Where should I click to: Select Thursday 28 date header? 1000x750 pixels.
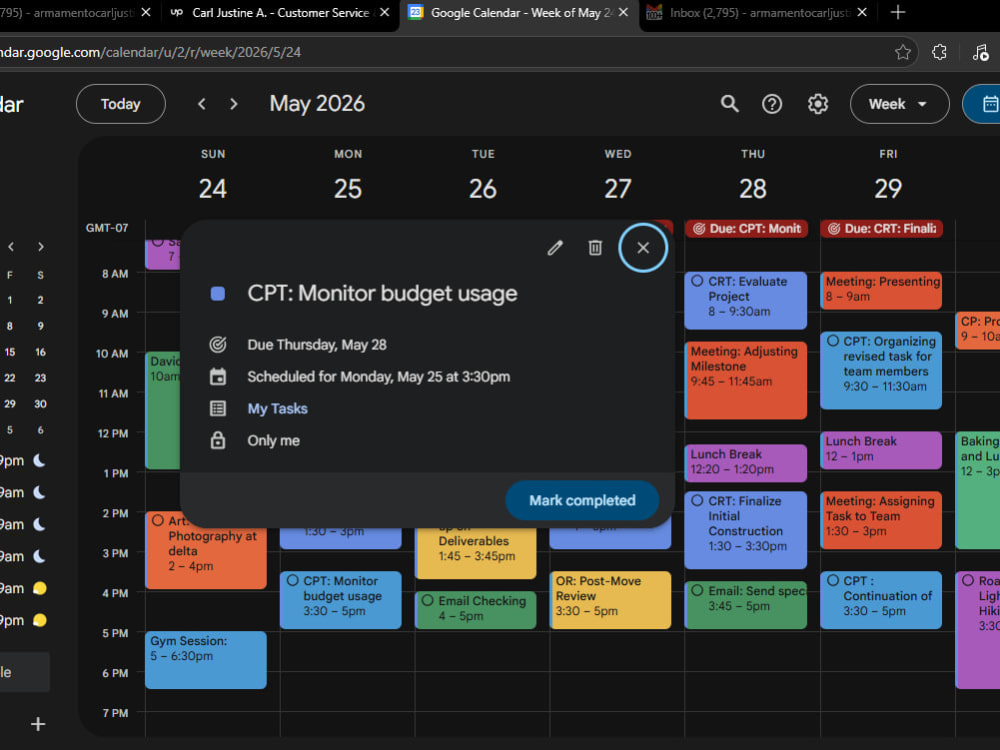click(x=753, y=188)
